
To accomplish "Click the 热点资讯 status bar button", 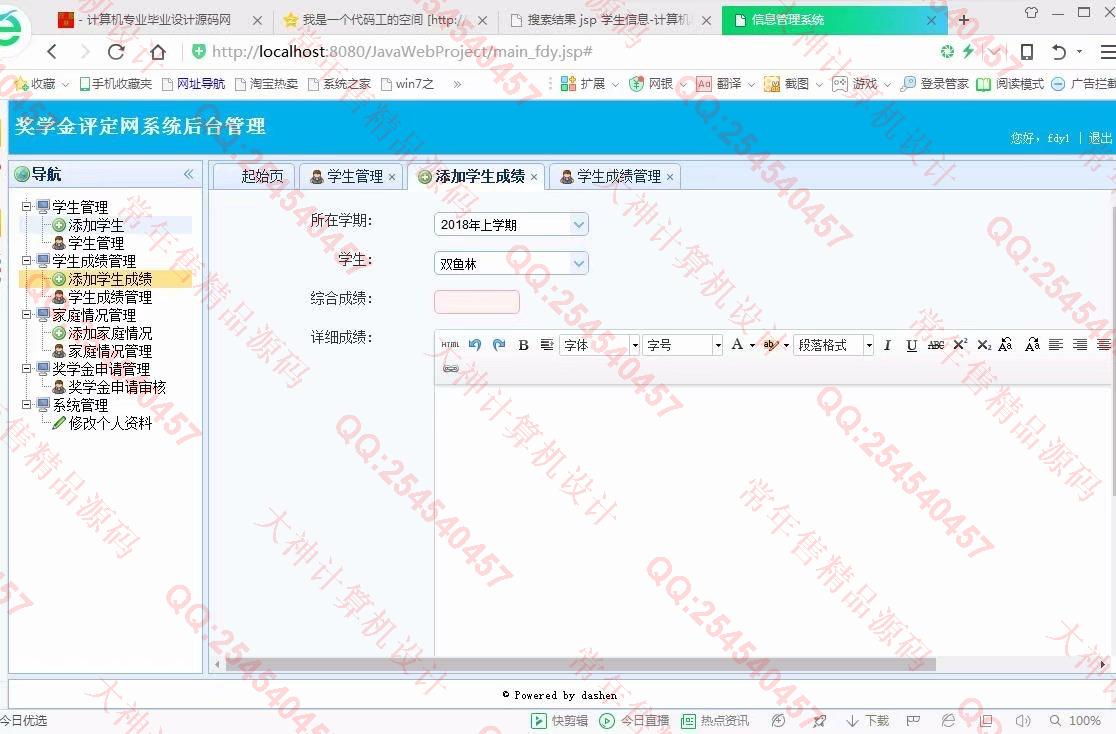I will [x=715, y=721].
